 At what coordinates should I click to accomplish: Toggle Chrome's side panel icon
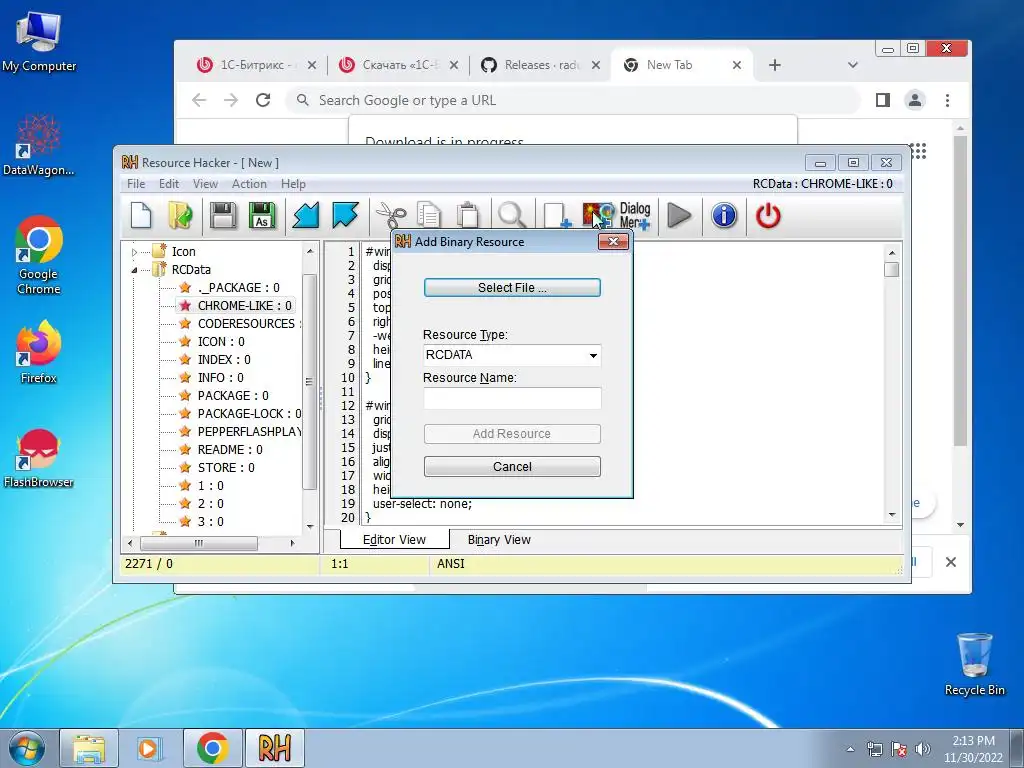tap(883, 101)
